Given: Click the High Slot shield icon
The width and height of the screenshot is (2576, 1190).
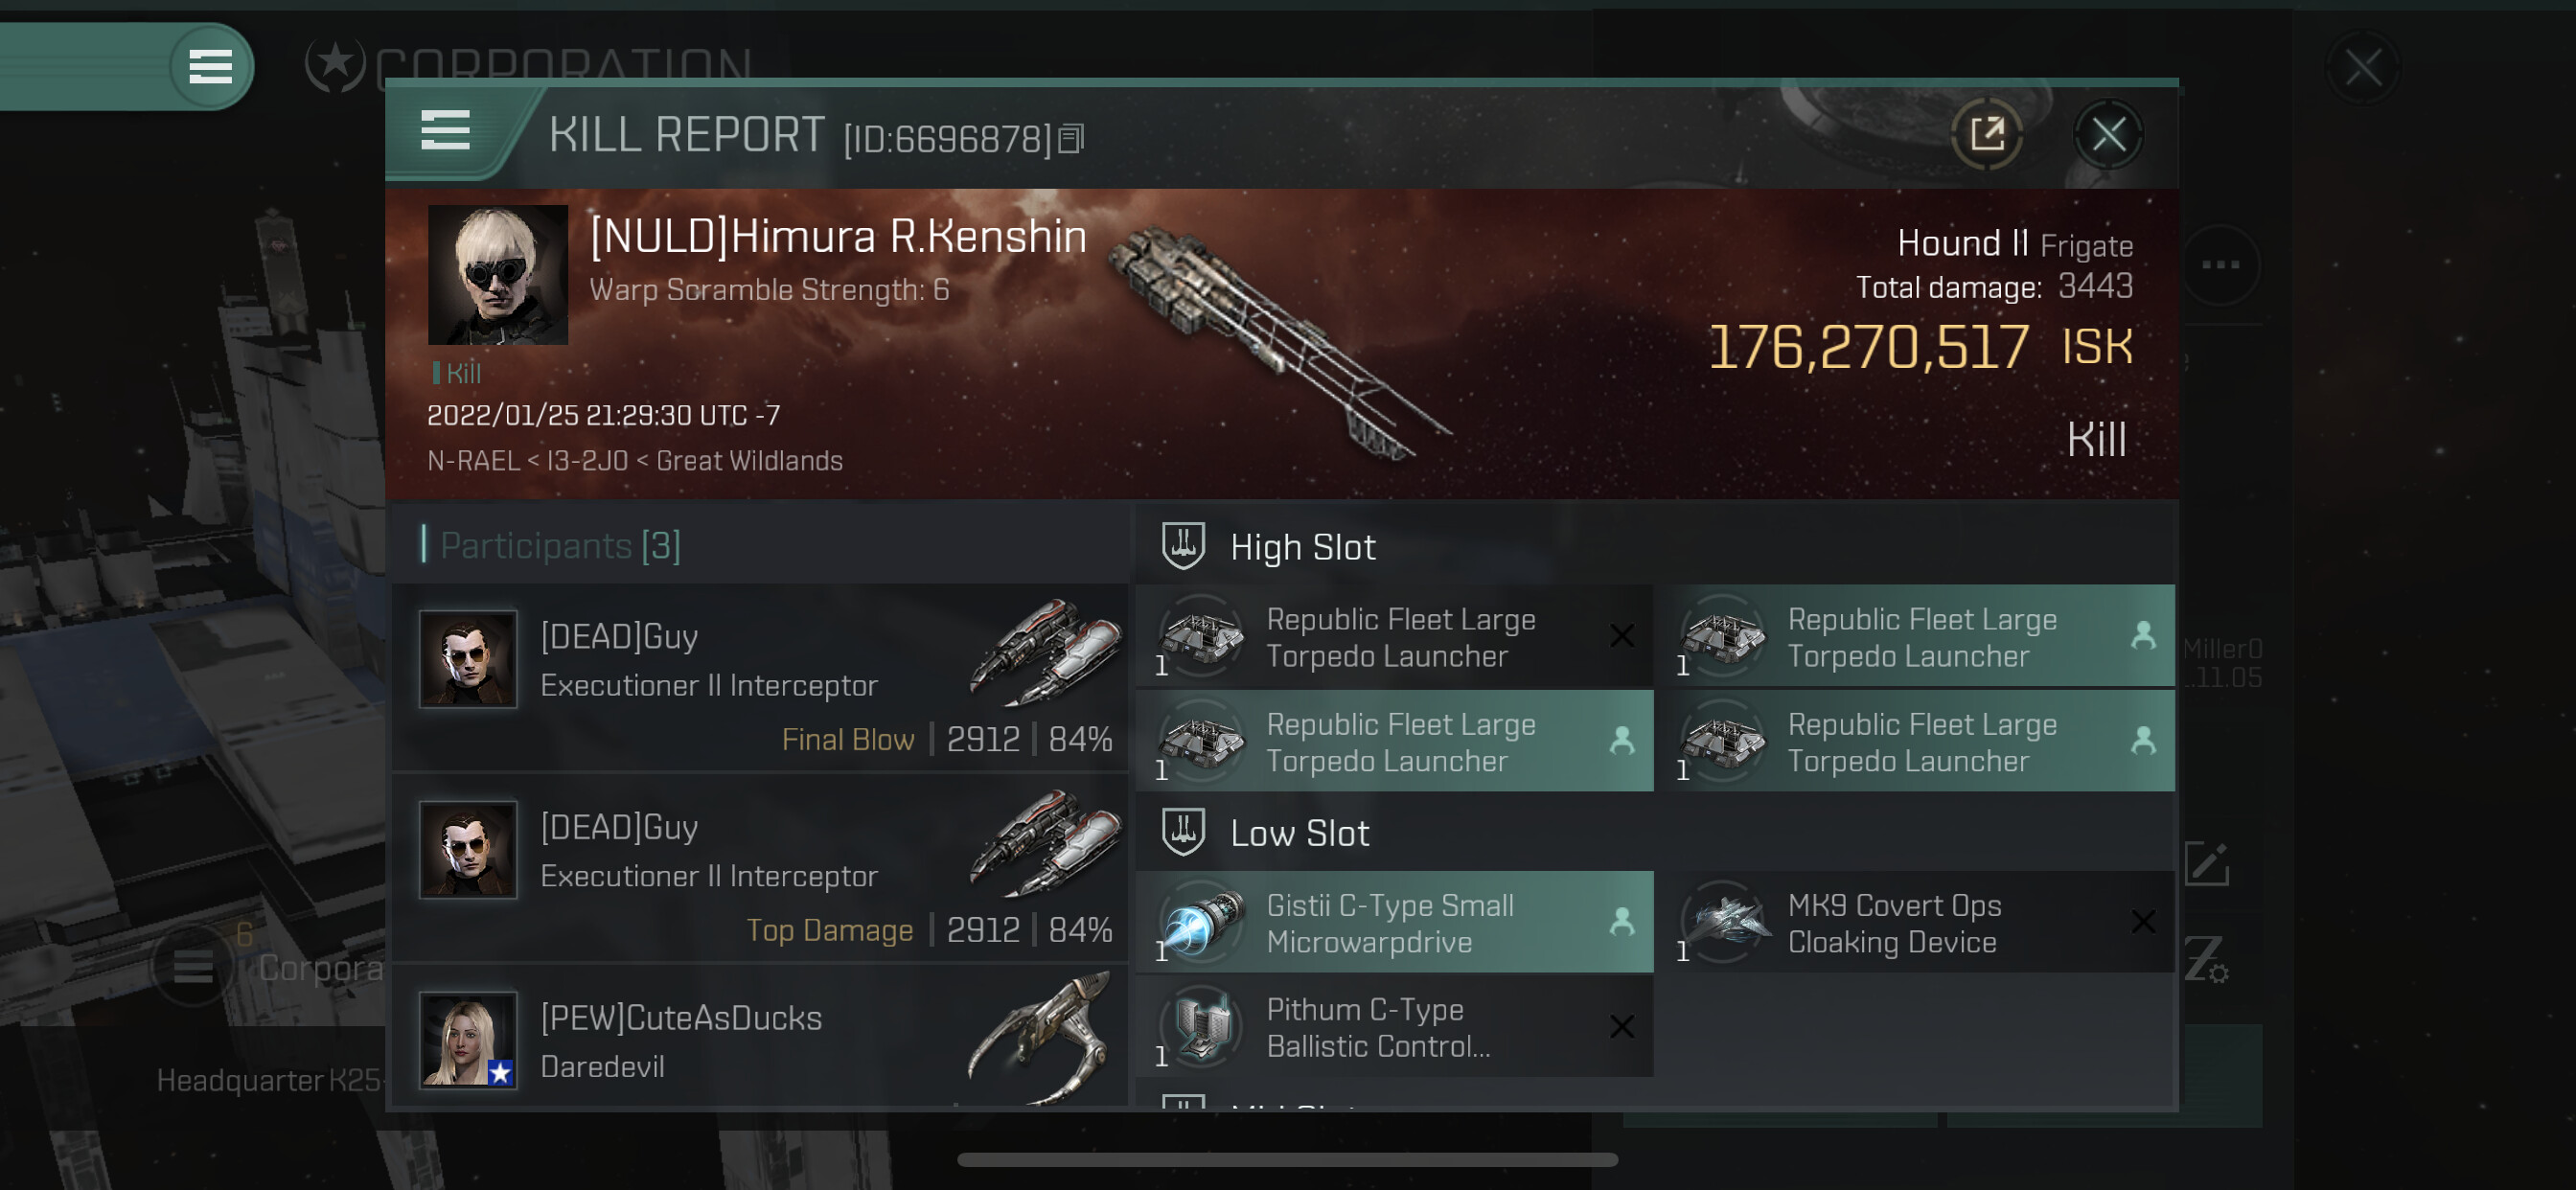Looking at the screenshot, I should [1183, 546].
